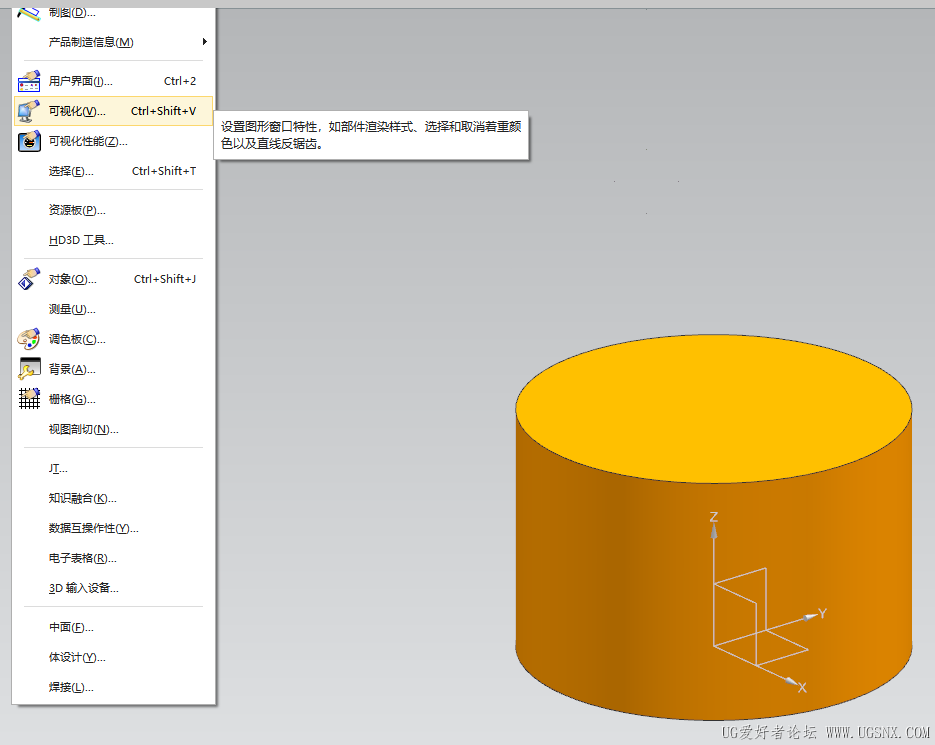Screen dimensions: 935x745
Task: Click the 背景 (Background) preferences icon
Action: (28, 368)
